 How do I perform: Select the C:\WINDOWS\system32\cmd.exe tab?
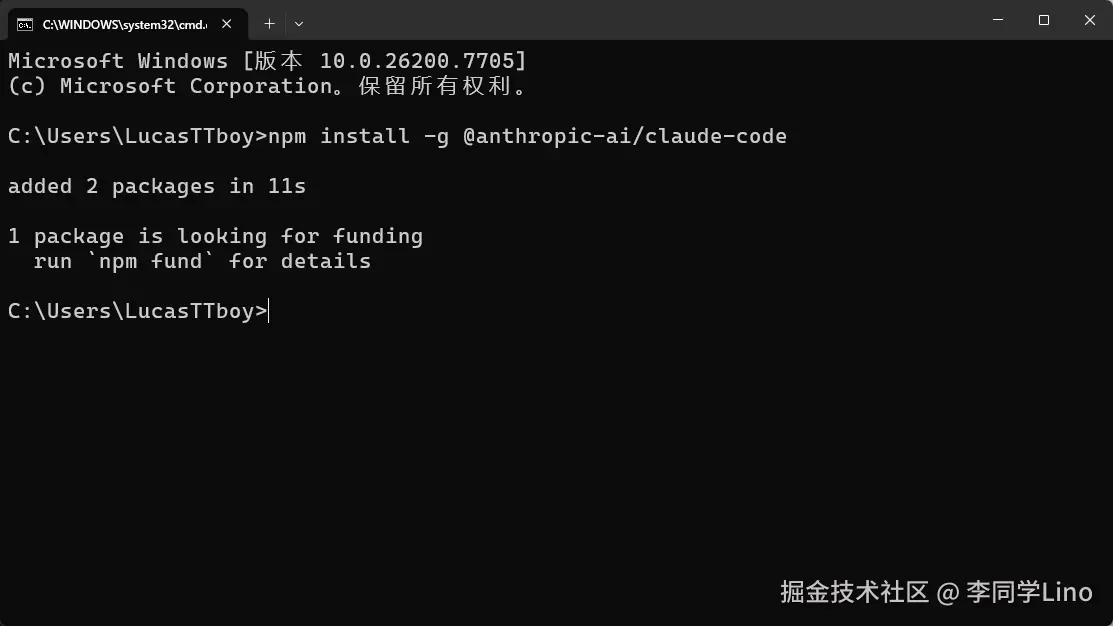point(120,23)
